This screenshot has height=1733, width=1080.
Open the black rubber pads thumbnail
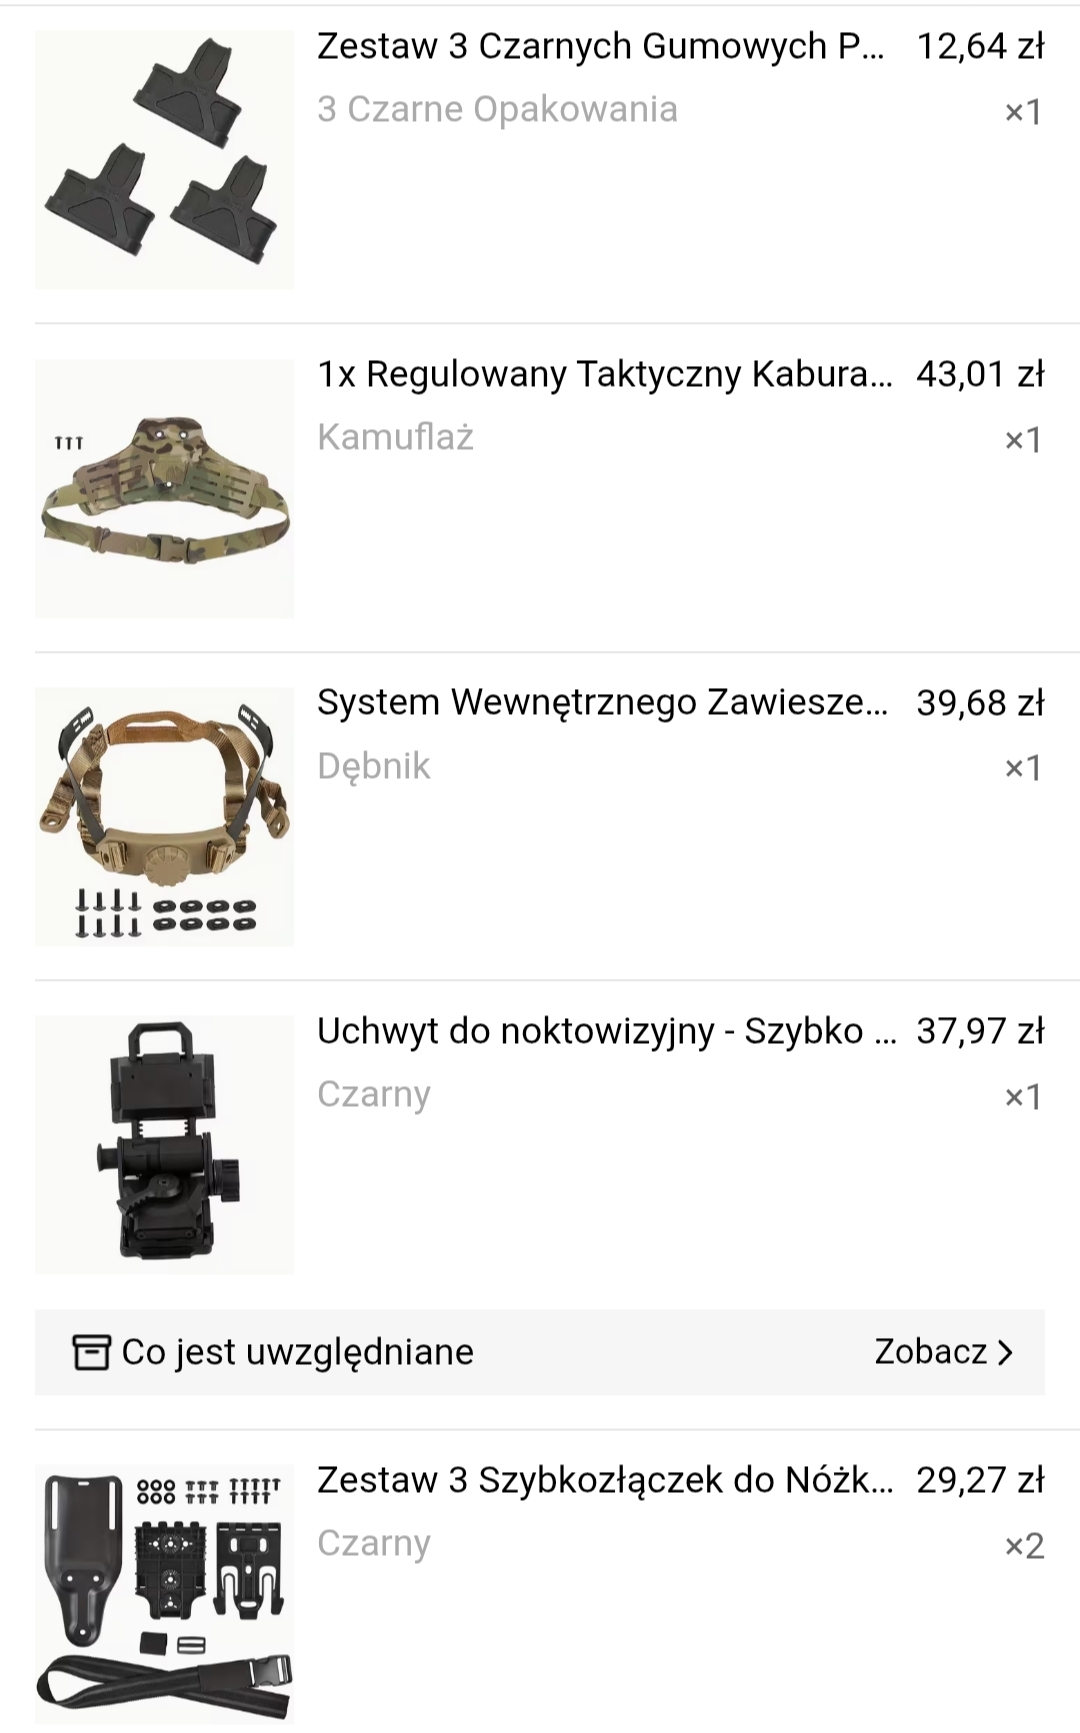click(x=164, y=160)
